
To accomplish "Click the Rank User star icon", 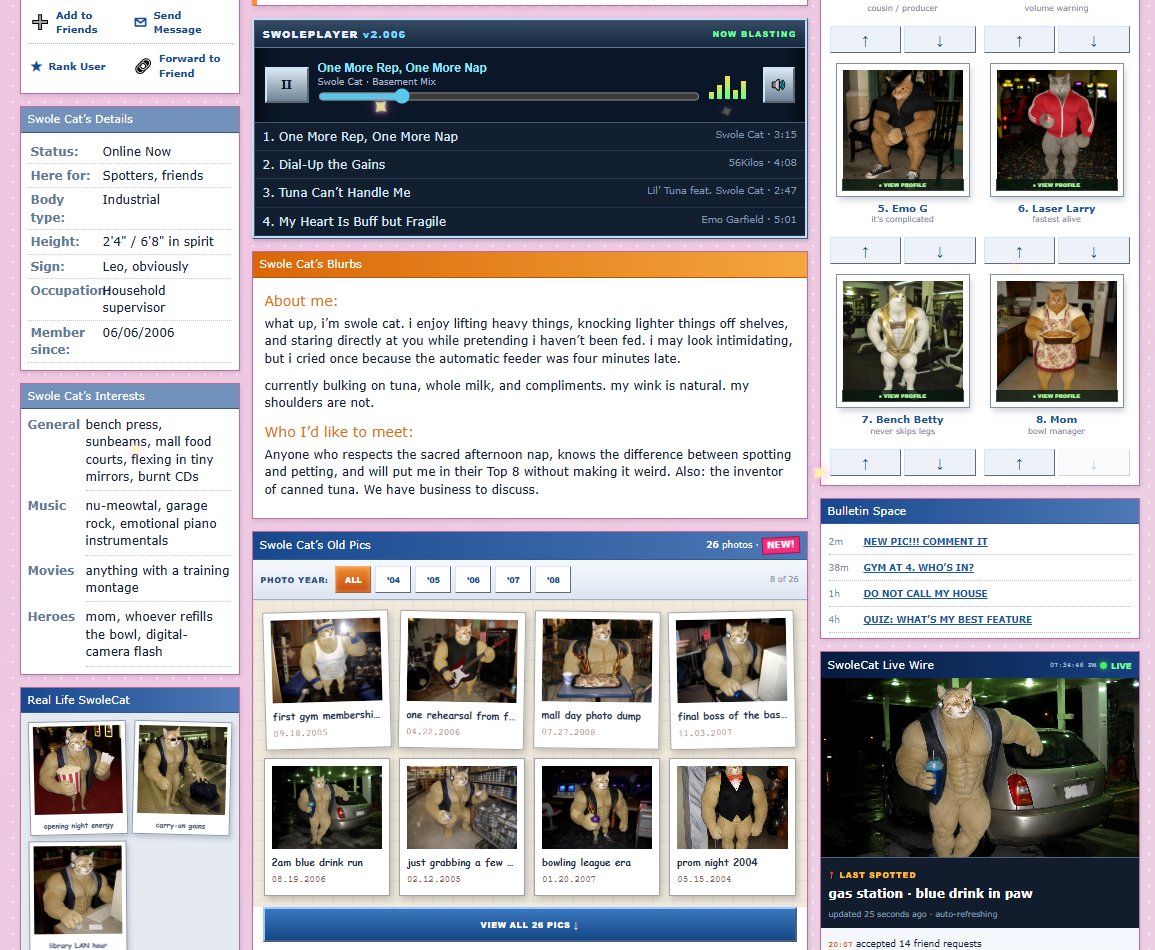I will 36,66.
